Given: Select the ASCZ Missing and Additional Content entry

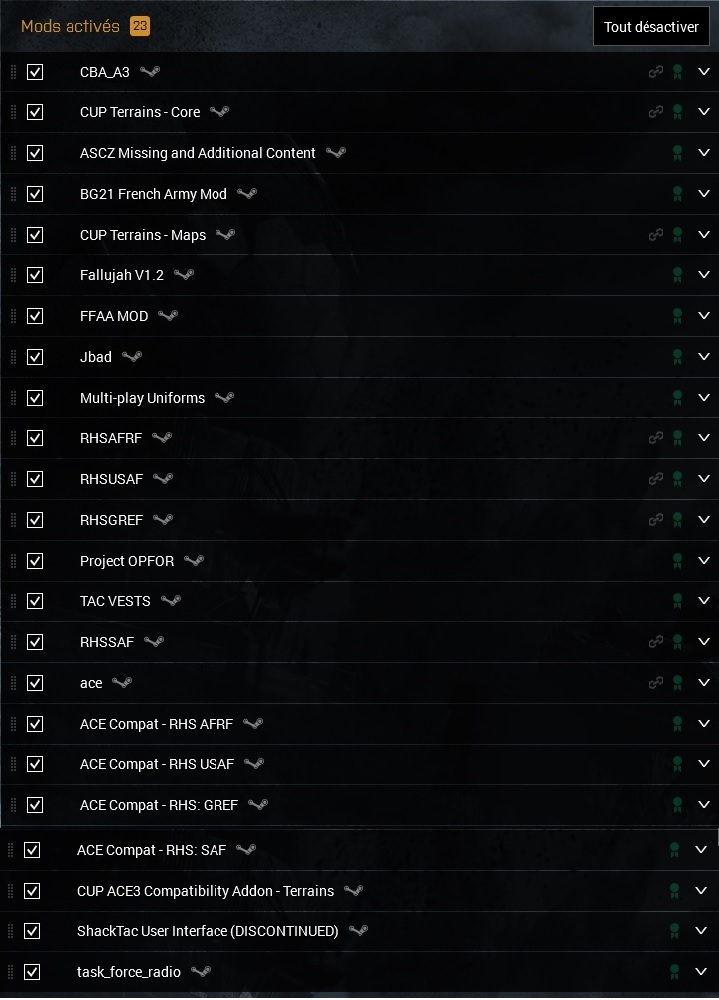Looking at the screenshot, I should [x=197, y=153].
